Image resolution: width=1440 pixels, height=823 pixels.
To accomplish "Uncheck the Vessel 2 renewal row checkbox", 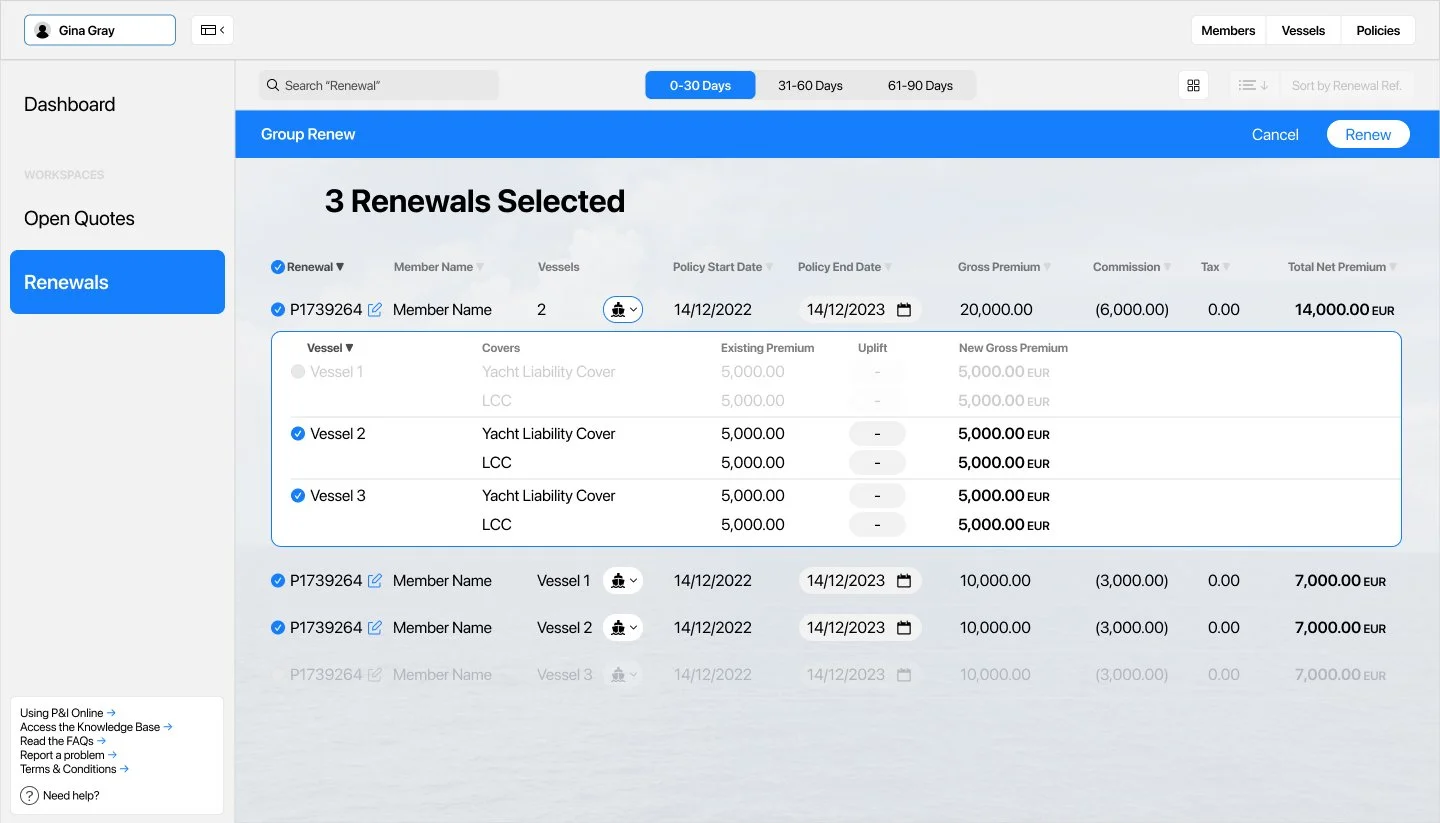I will pyautogui.click(x=278, y=628).
